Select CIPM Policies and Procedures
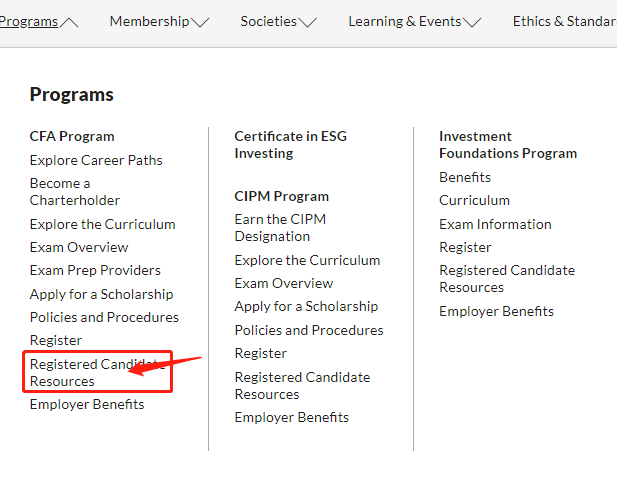The image size is (617, 478). 309,330
